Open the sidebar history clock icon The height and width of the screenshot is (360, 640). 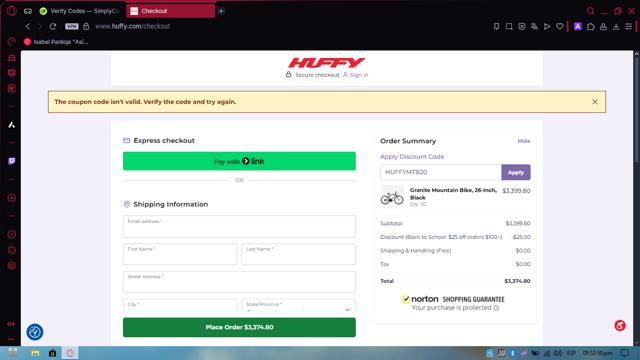11,234
